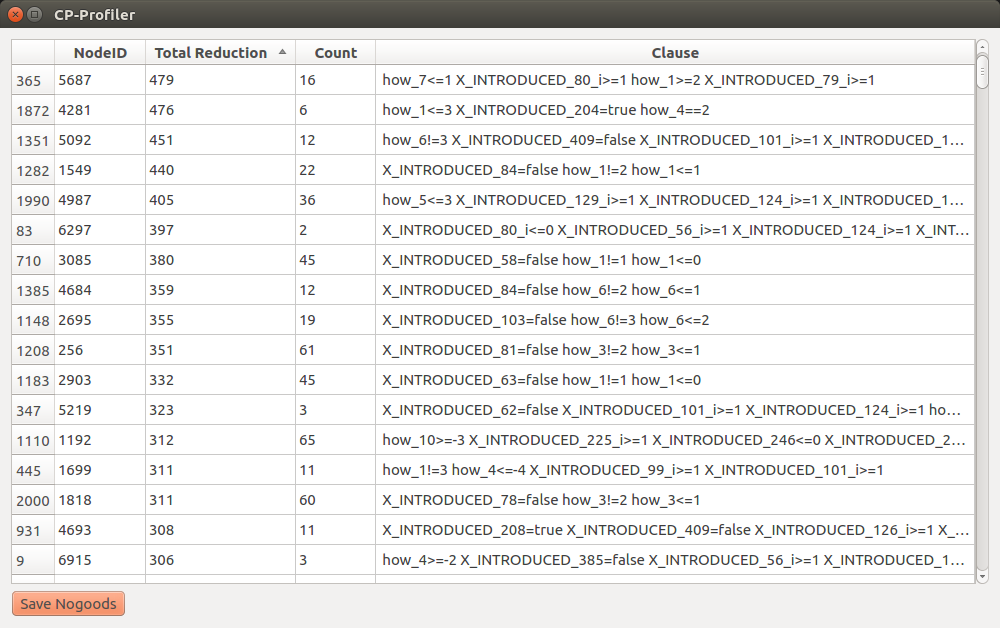The height and width of the screenshot is (628, 1000).
Task: Click the Clause column header
Action: [675, 53]
